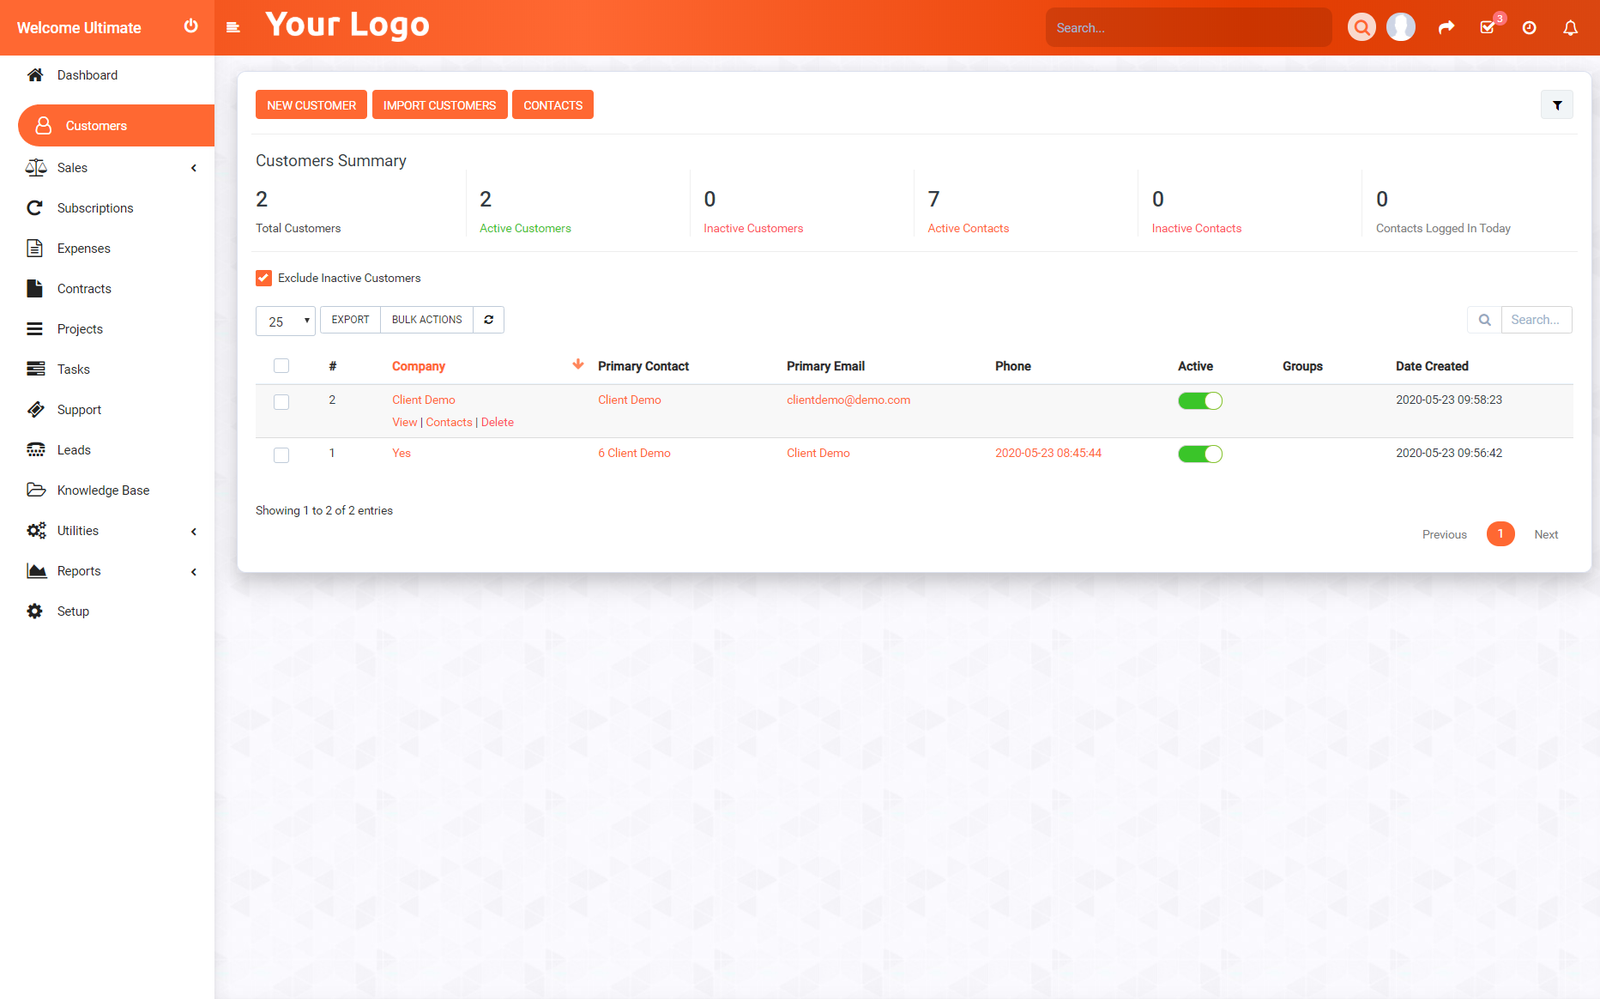This screenshot has width=1600, height=999.
Task: Click the quick create arrow icon
Action: [1446, 27]
